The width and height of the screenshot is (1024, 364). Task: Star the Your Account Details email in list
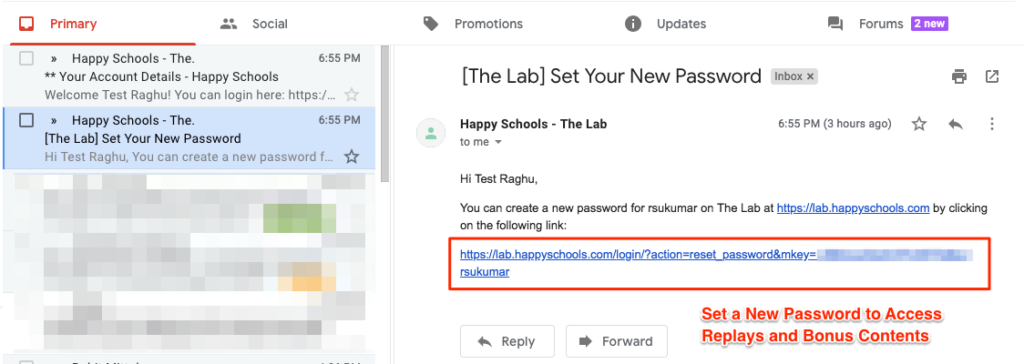[351, 95]
